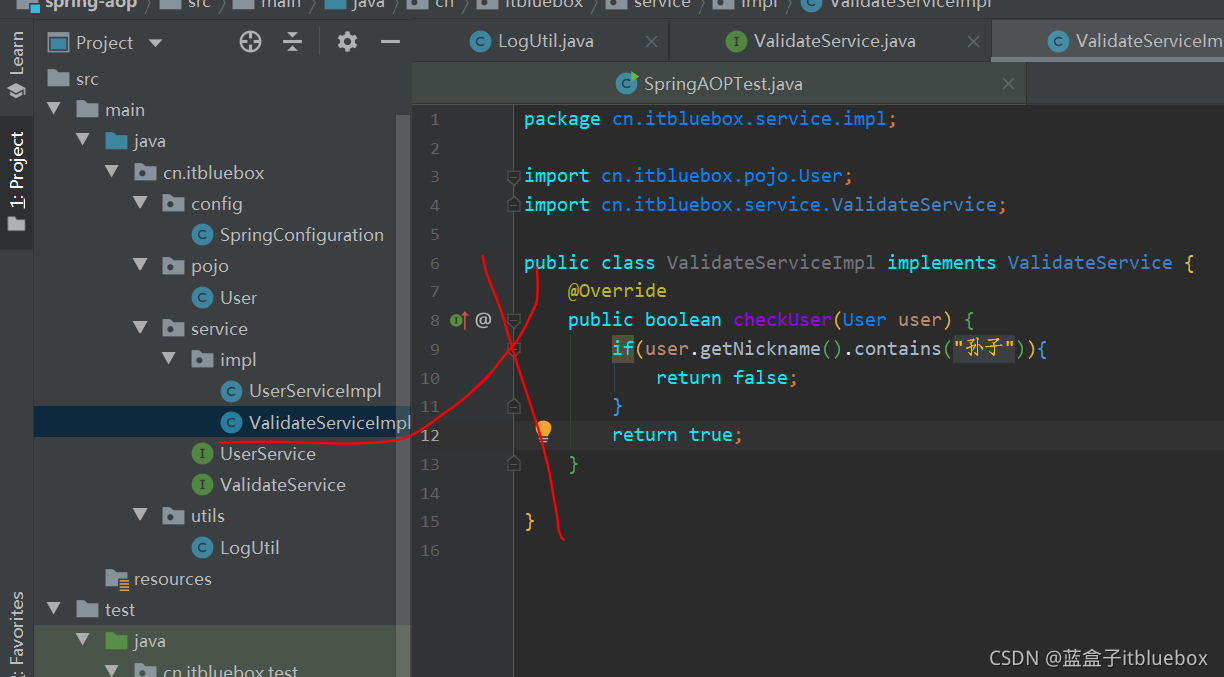
Task: Click the checkUser method name
Action: pyautogui.click(x=783, y=320)
